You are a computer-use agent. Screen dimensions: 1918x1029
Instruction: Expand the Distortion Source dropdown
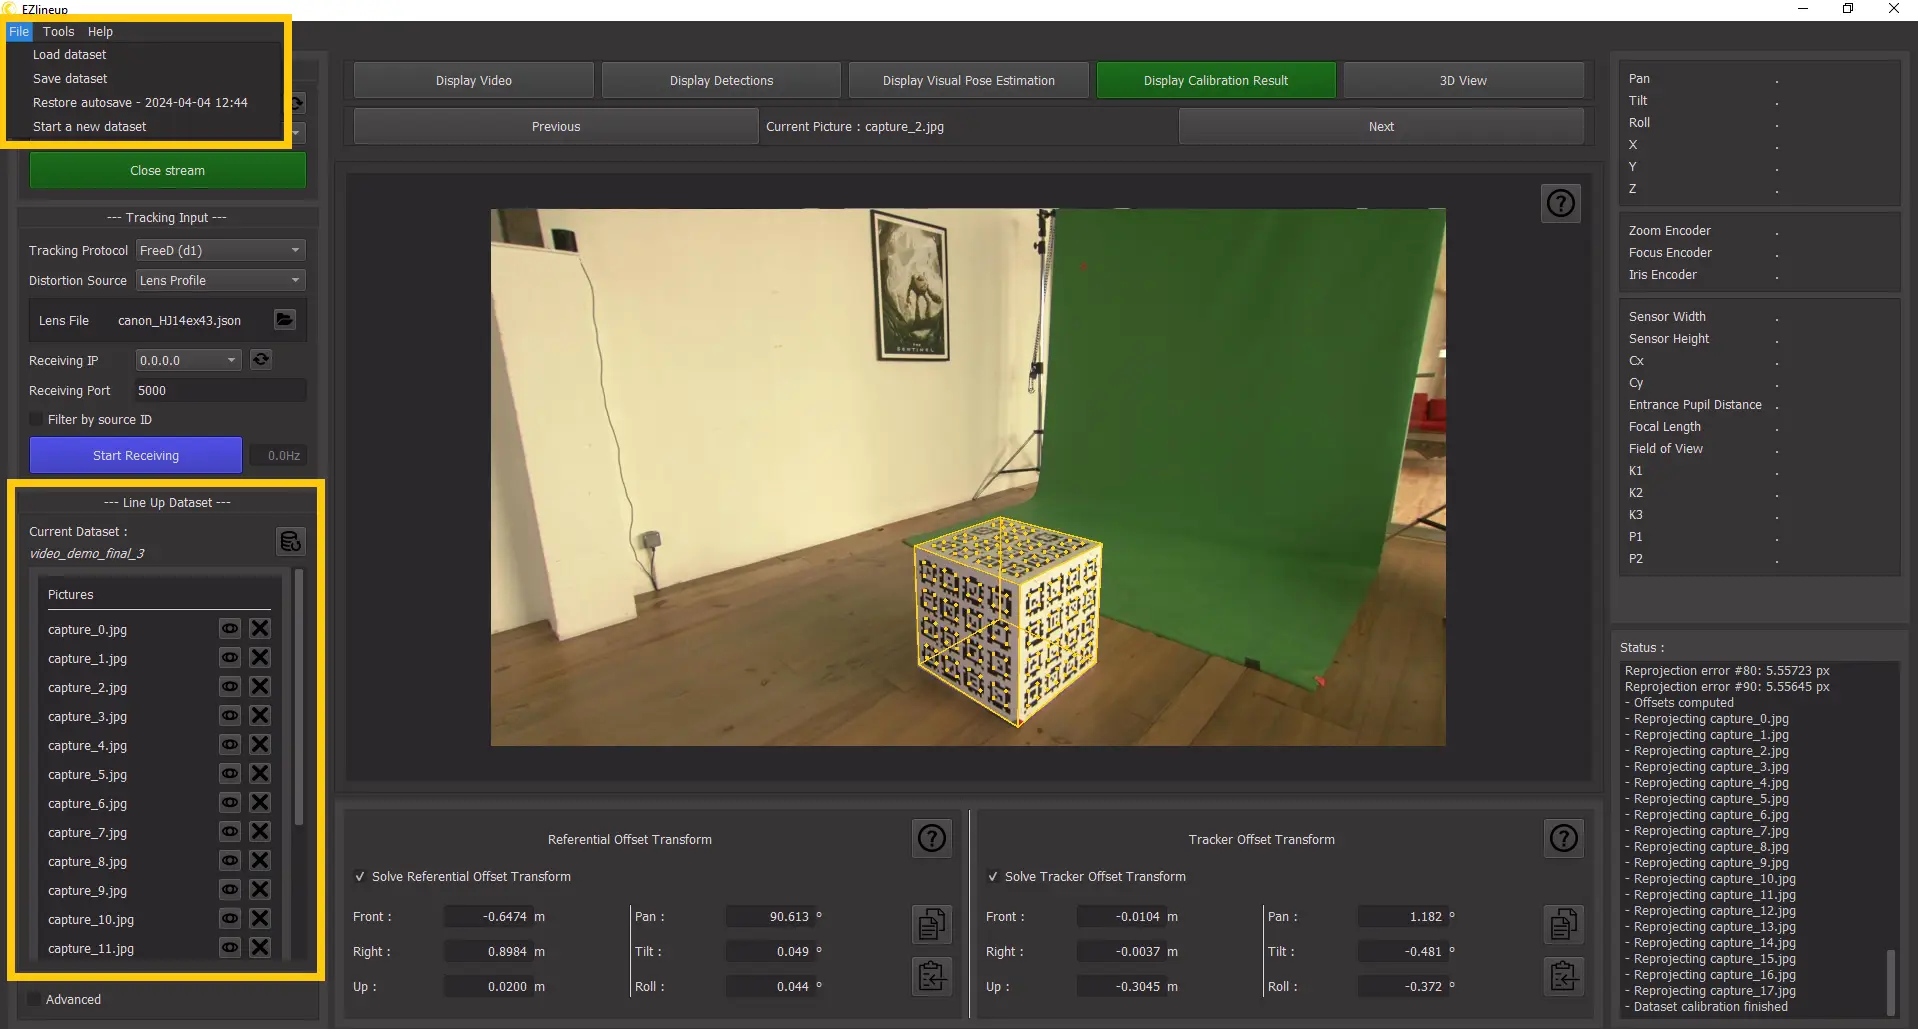[x=220, y=281]
